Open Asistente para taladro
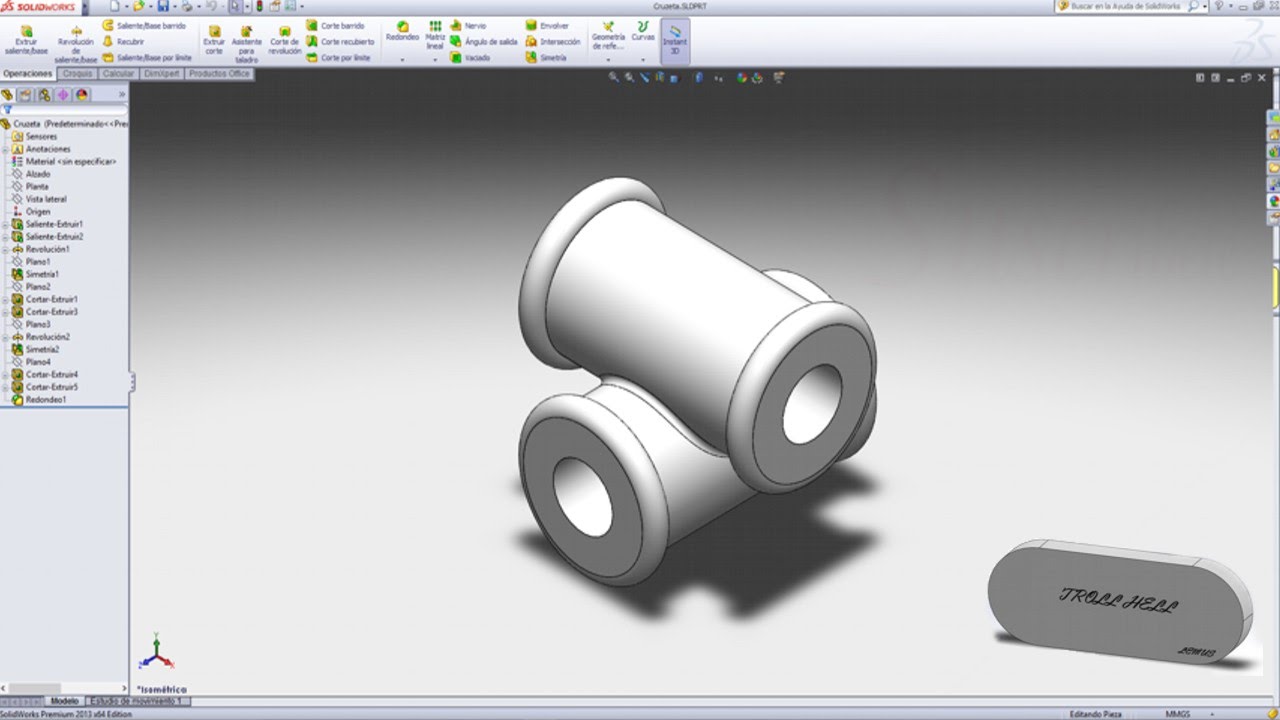The width and height of the screenshot is (1280, 720). pyautogui.click(x=246, y=44)
